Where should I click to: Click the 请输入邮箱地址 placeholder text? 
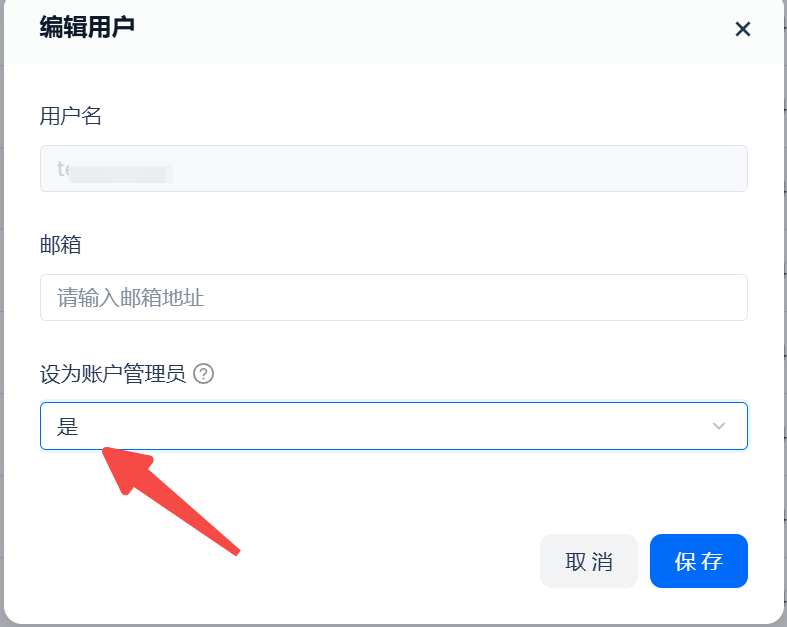131,298
